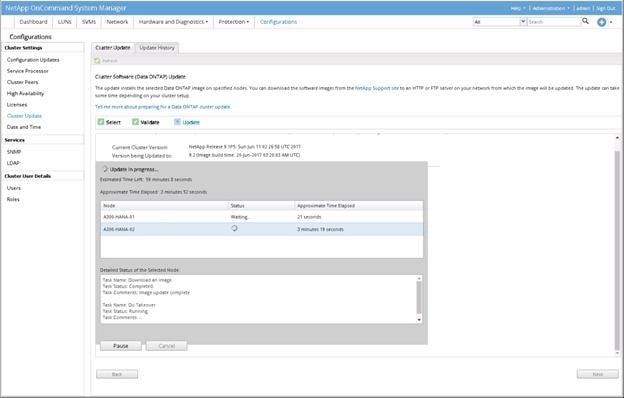624x398 pixels.
Task: Open Configuration Updates in the sidebar
Action: coord(33,60)
